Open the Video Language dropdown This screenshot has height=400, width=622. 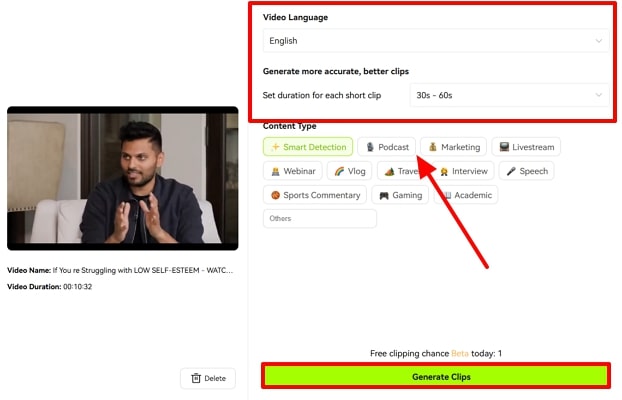(435, 41)
